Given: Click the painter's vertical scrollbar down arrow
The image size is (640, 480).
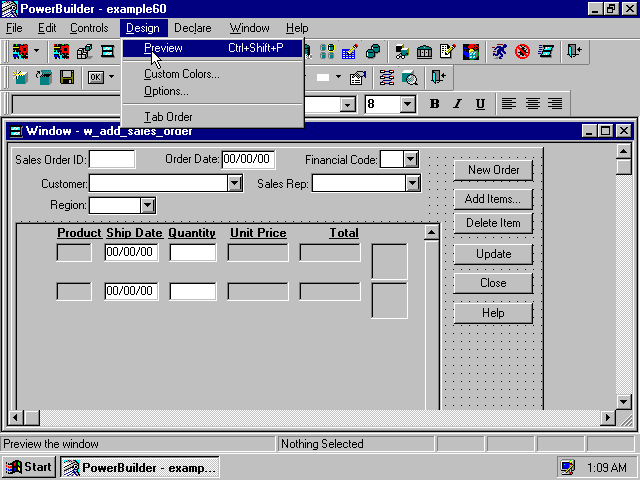Looking at the screenshot, I should click(x=623, y=402).
